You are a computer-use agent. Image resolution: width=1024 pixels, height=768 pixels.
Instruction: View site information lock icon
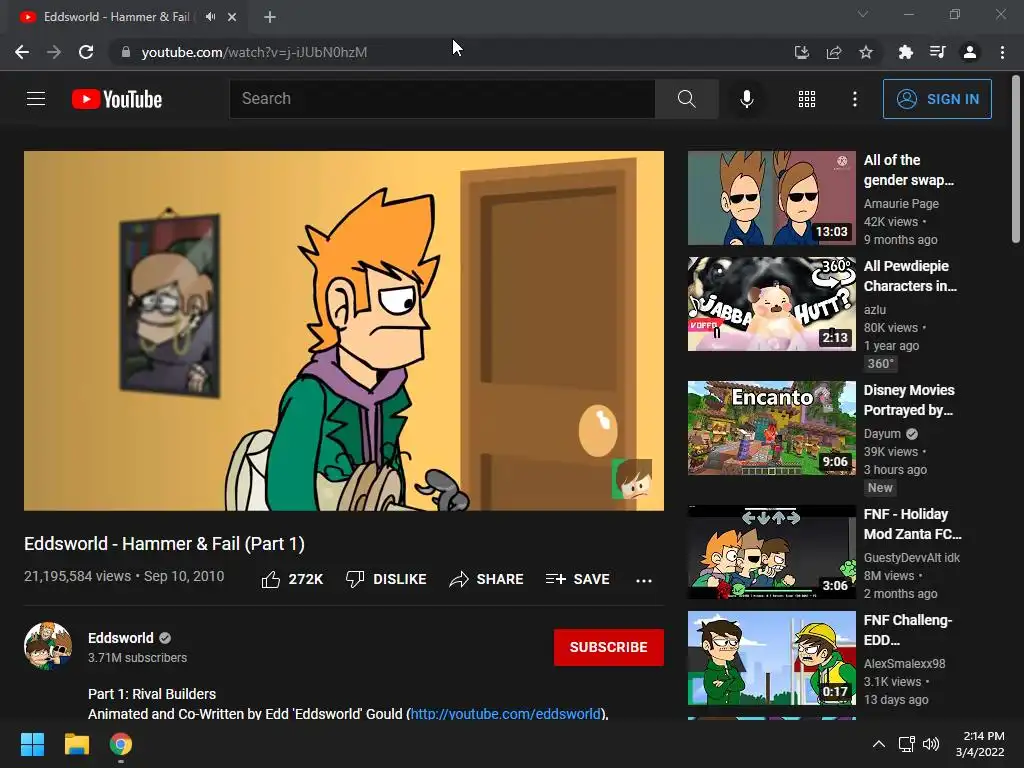[126, 52]
